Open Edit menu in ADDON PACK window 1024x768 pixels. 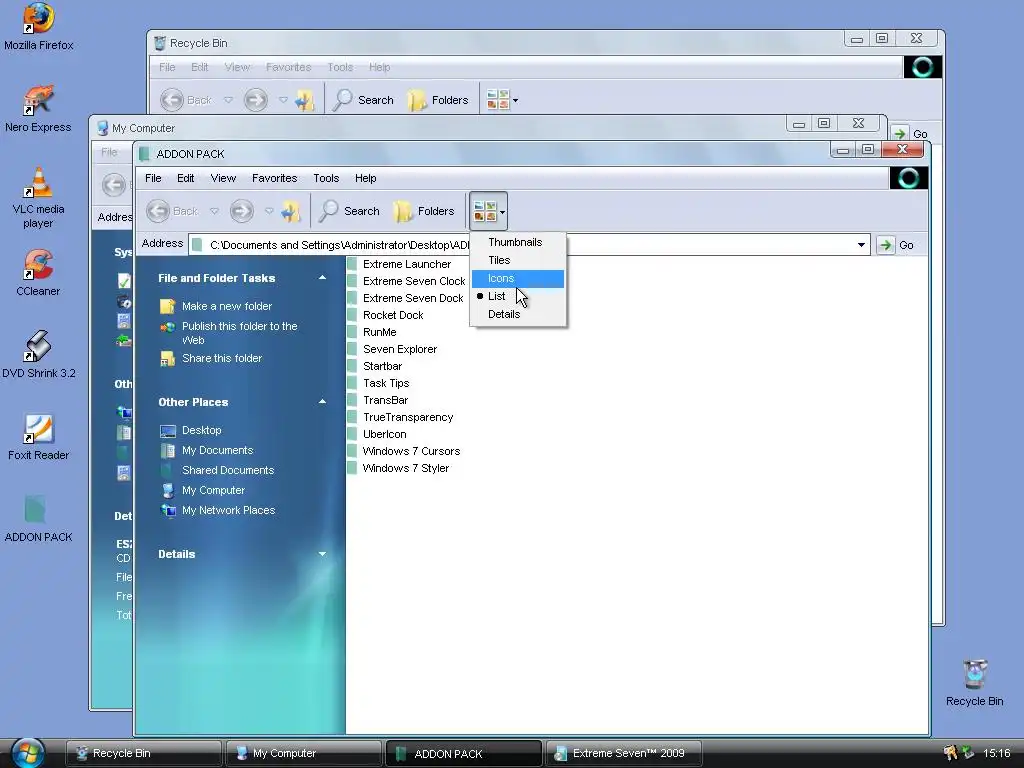click(185, 178)
